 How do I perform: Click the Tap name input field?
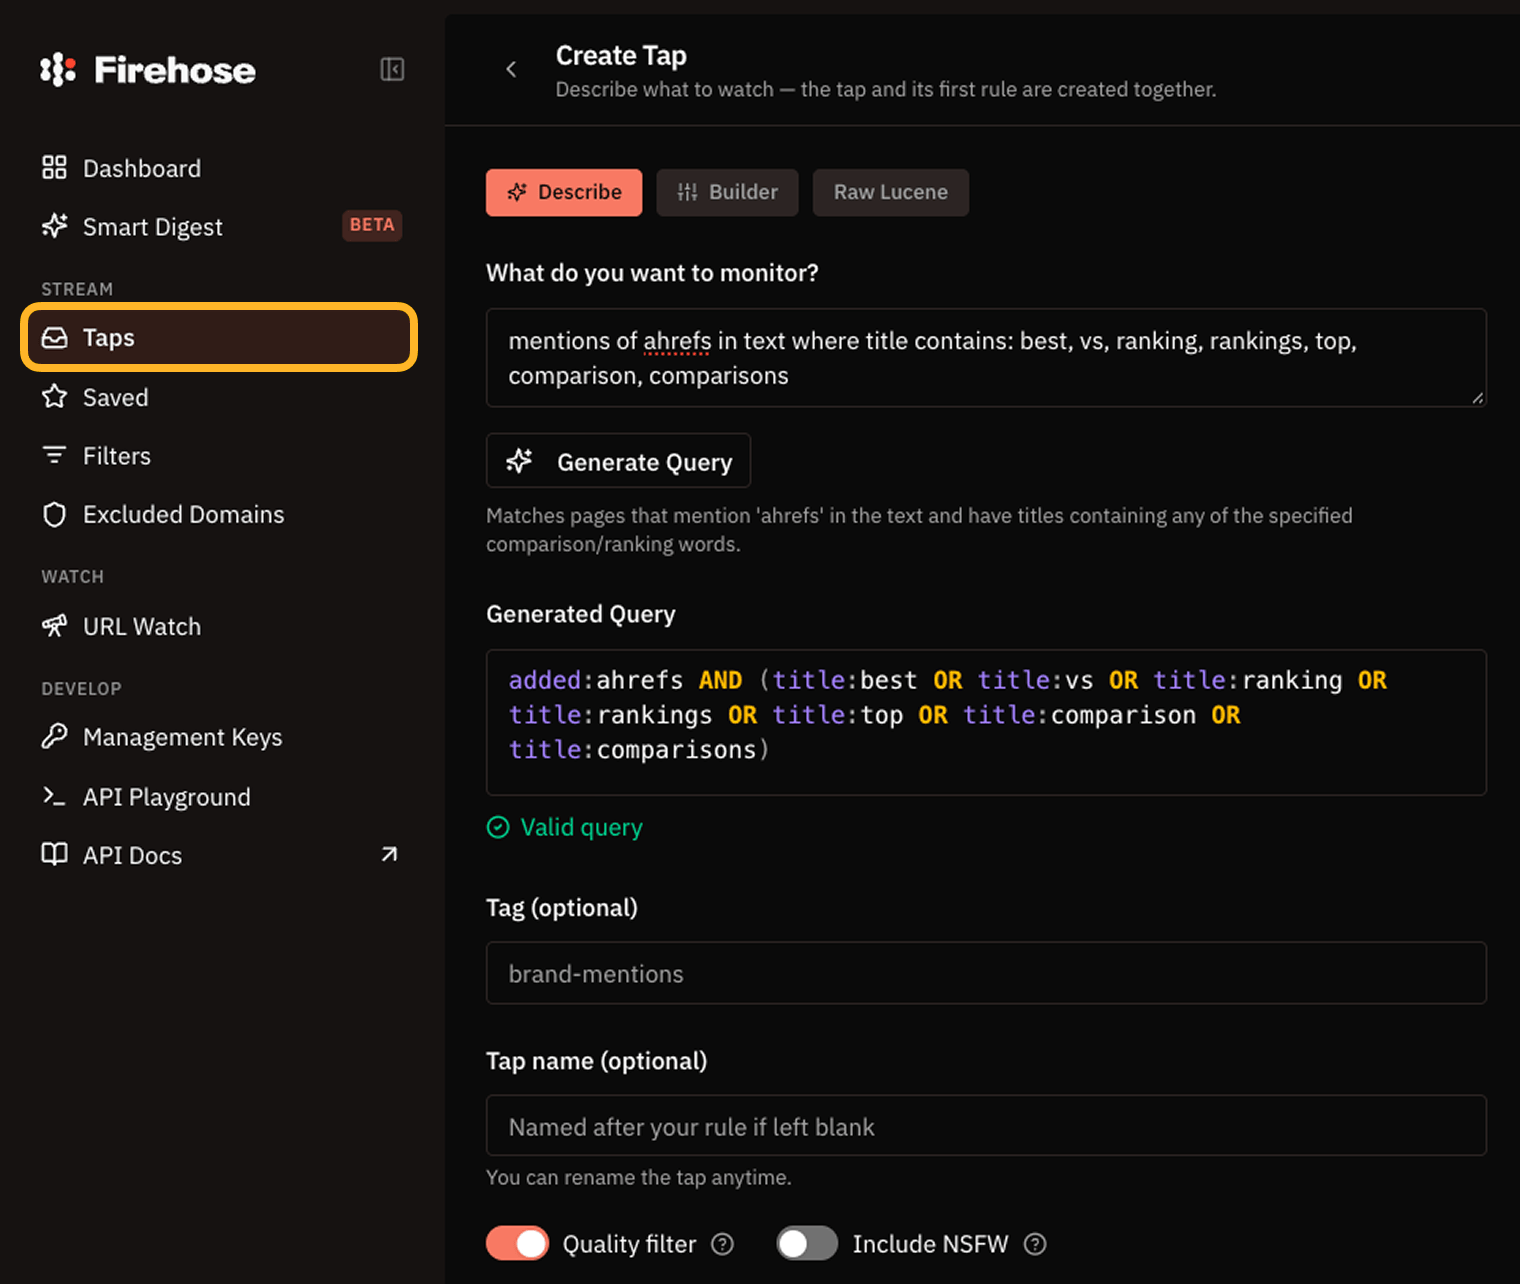coord(986,1126)
